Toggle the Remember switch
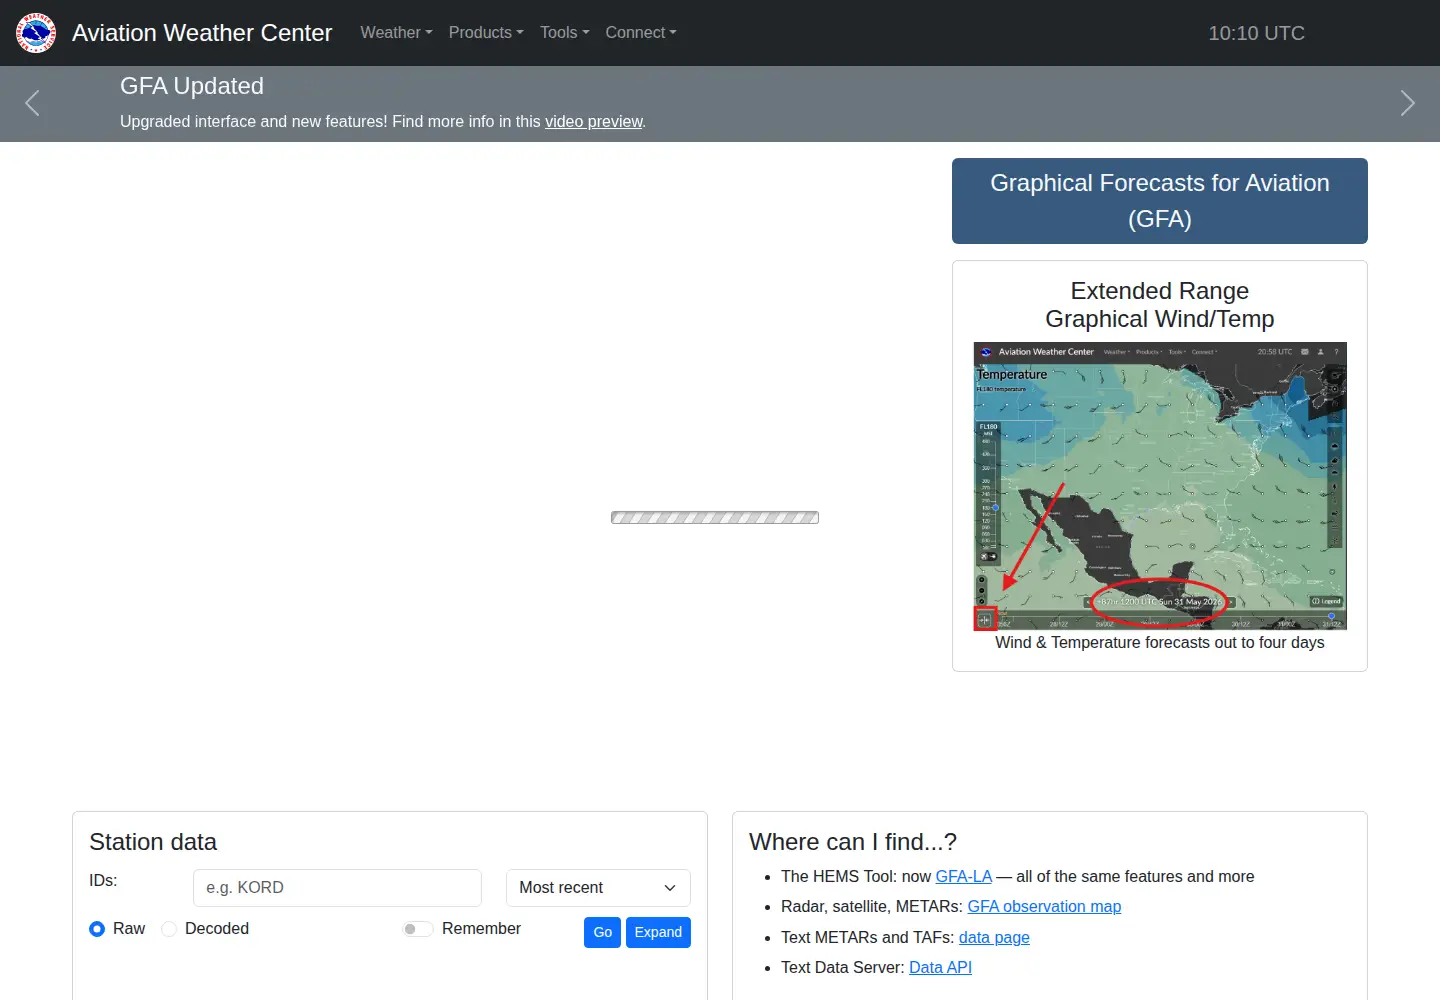This screenshot has height=1000, width=1440. (418, 929)
